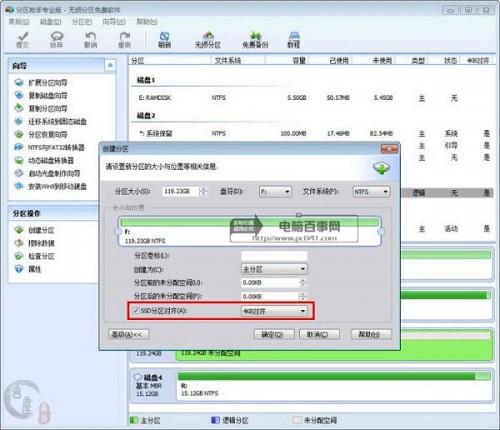
Task: Click the 分区前的未分配空间 value field
Action: point(270,283)
